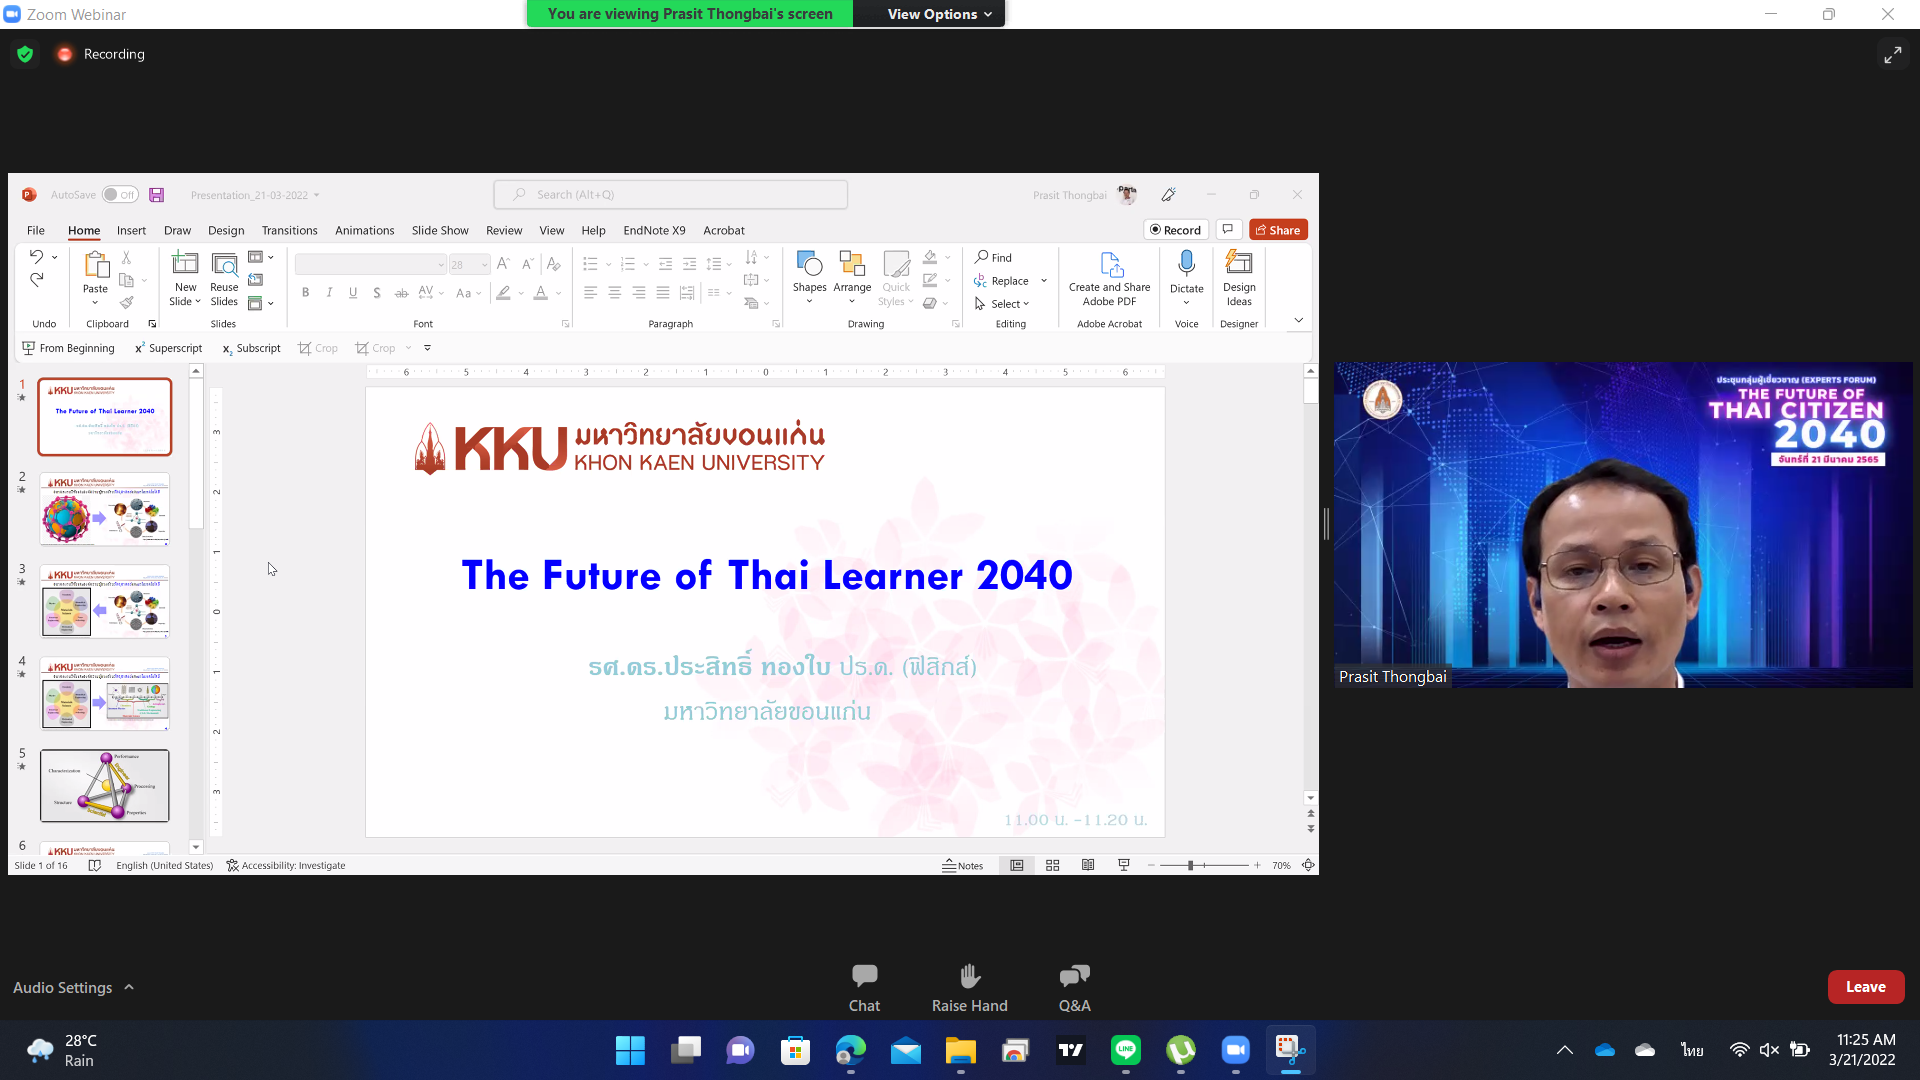Screen dimensions: 1920x1080
Task: Switch to Slide Sorter view
Action: 1052,866
